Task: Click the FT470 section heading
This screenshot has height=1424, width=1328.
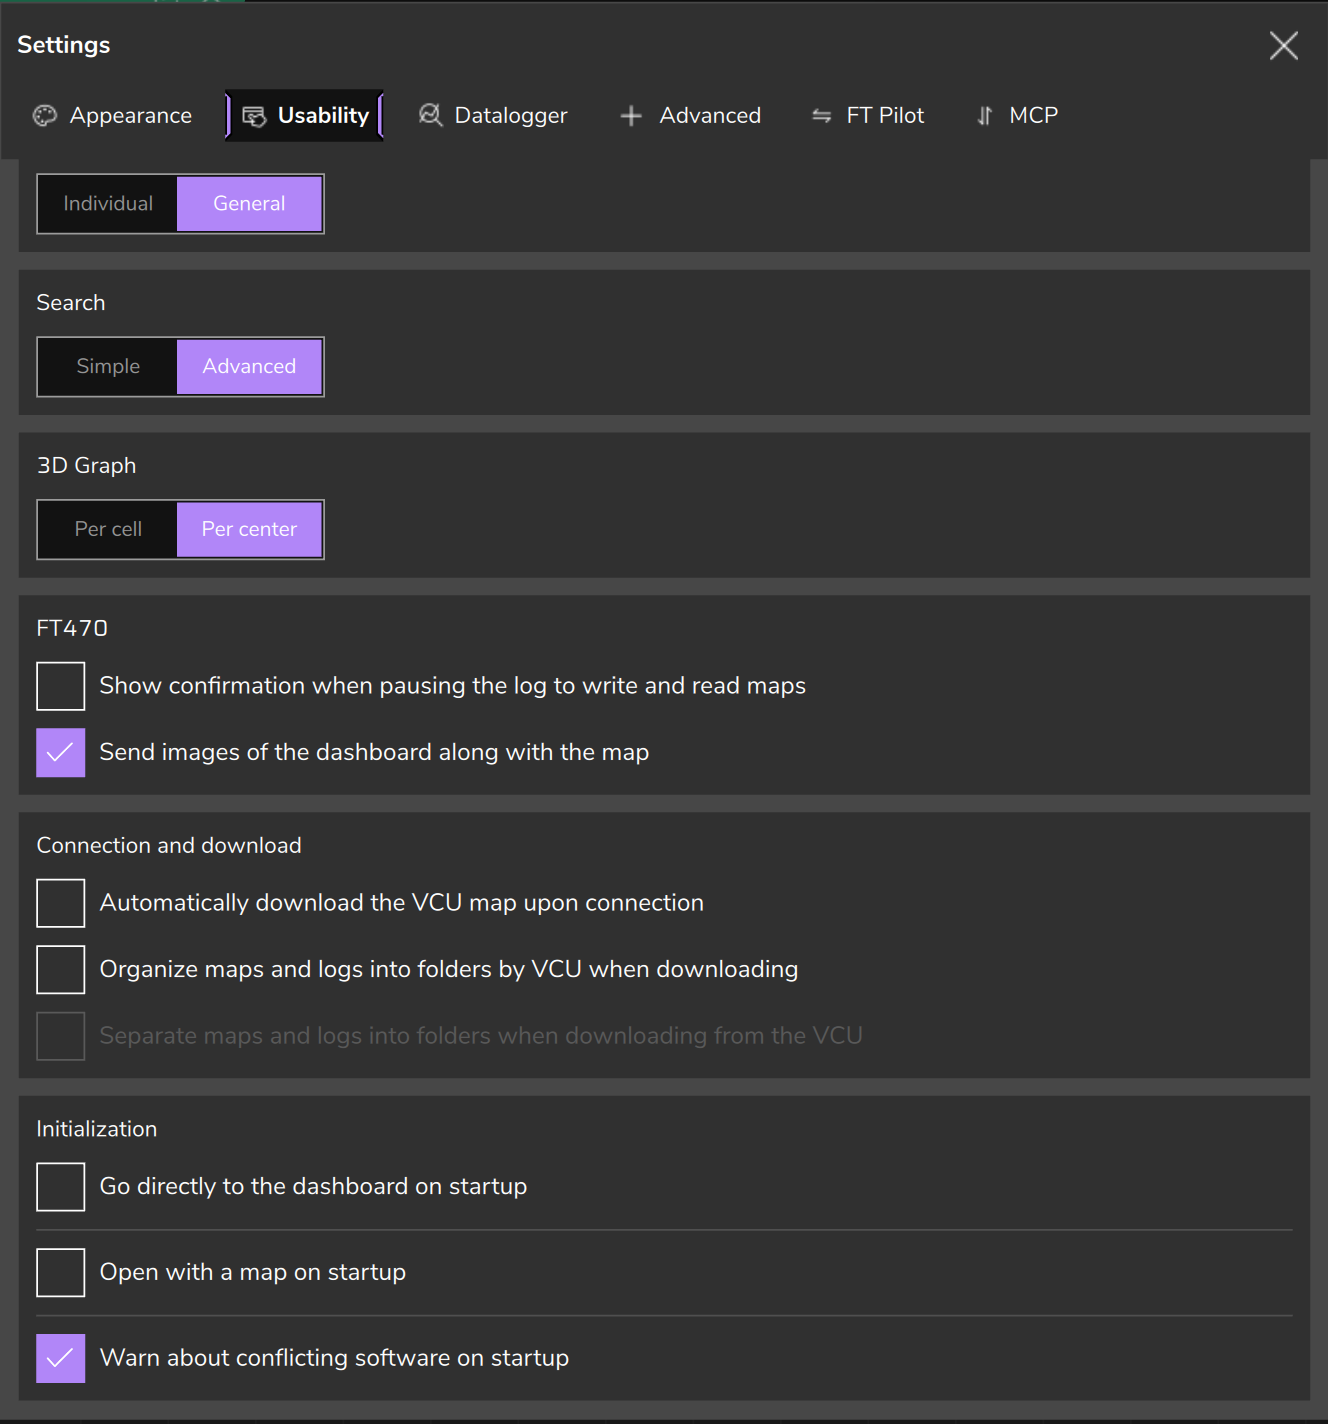Action: pos(72,629)
